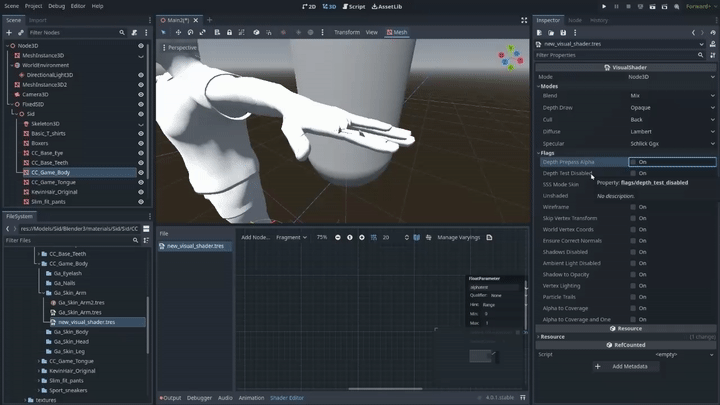Screen dimensions: 720x405
Task: Hide the CC_Game_Body node
Action: 141,173
